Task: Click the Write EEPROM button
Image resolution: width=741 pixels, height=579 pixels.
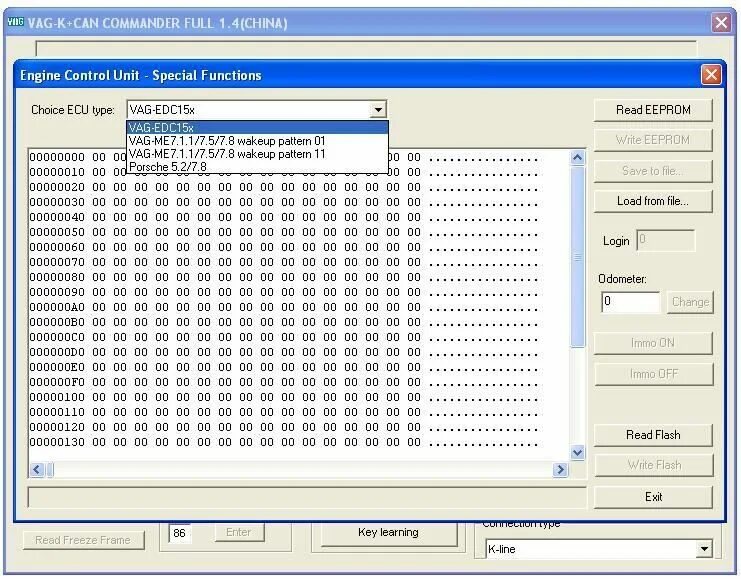Action: pyautogui.click(x=653, y=140)
